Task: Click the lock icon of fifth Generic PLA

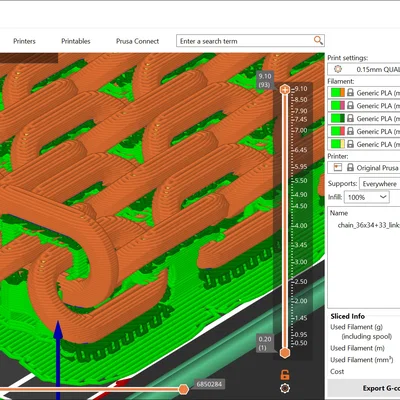Action: [350, 144]
